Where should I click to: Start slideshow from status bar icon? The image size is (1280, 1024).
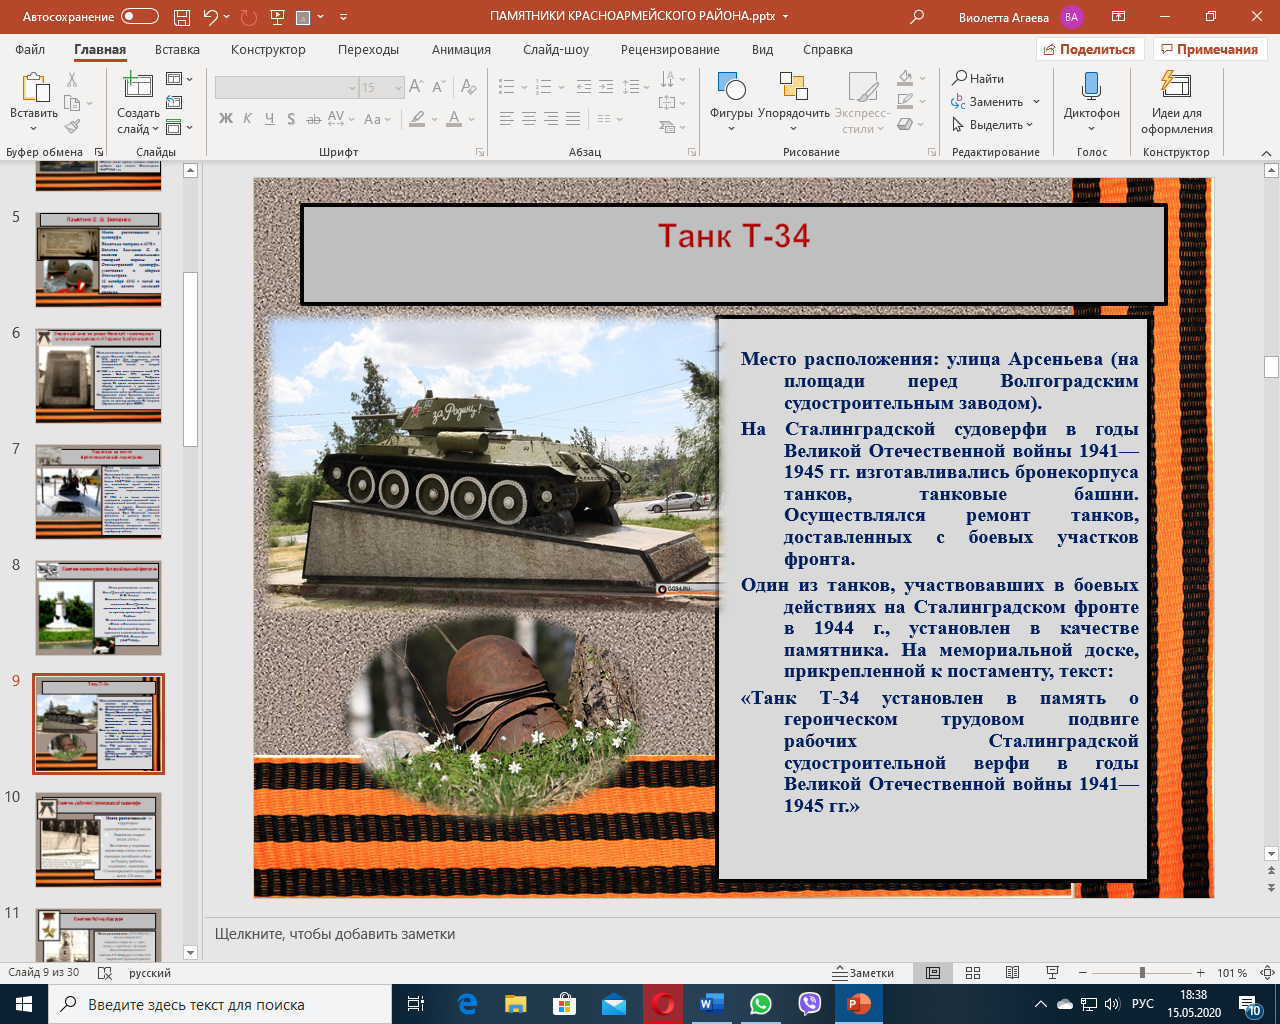(x=1052, y=973)
